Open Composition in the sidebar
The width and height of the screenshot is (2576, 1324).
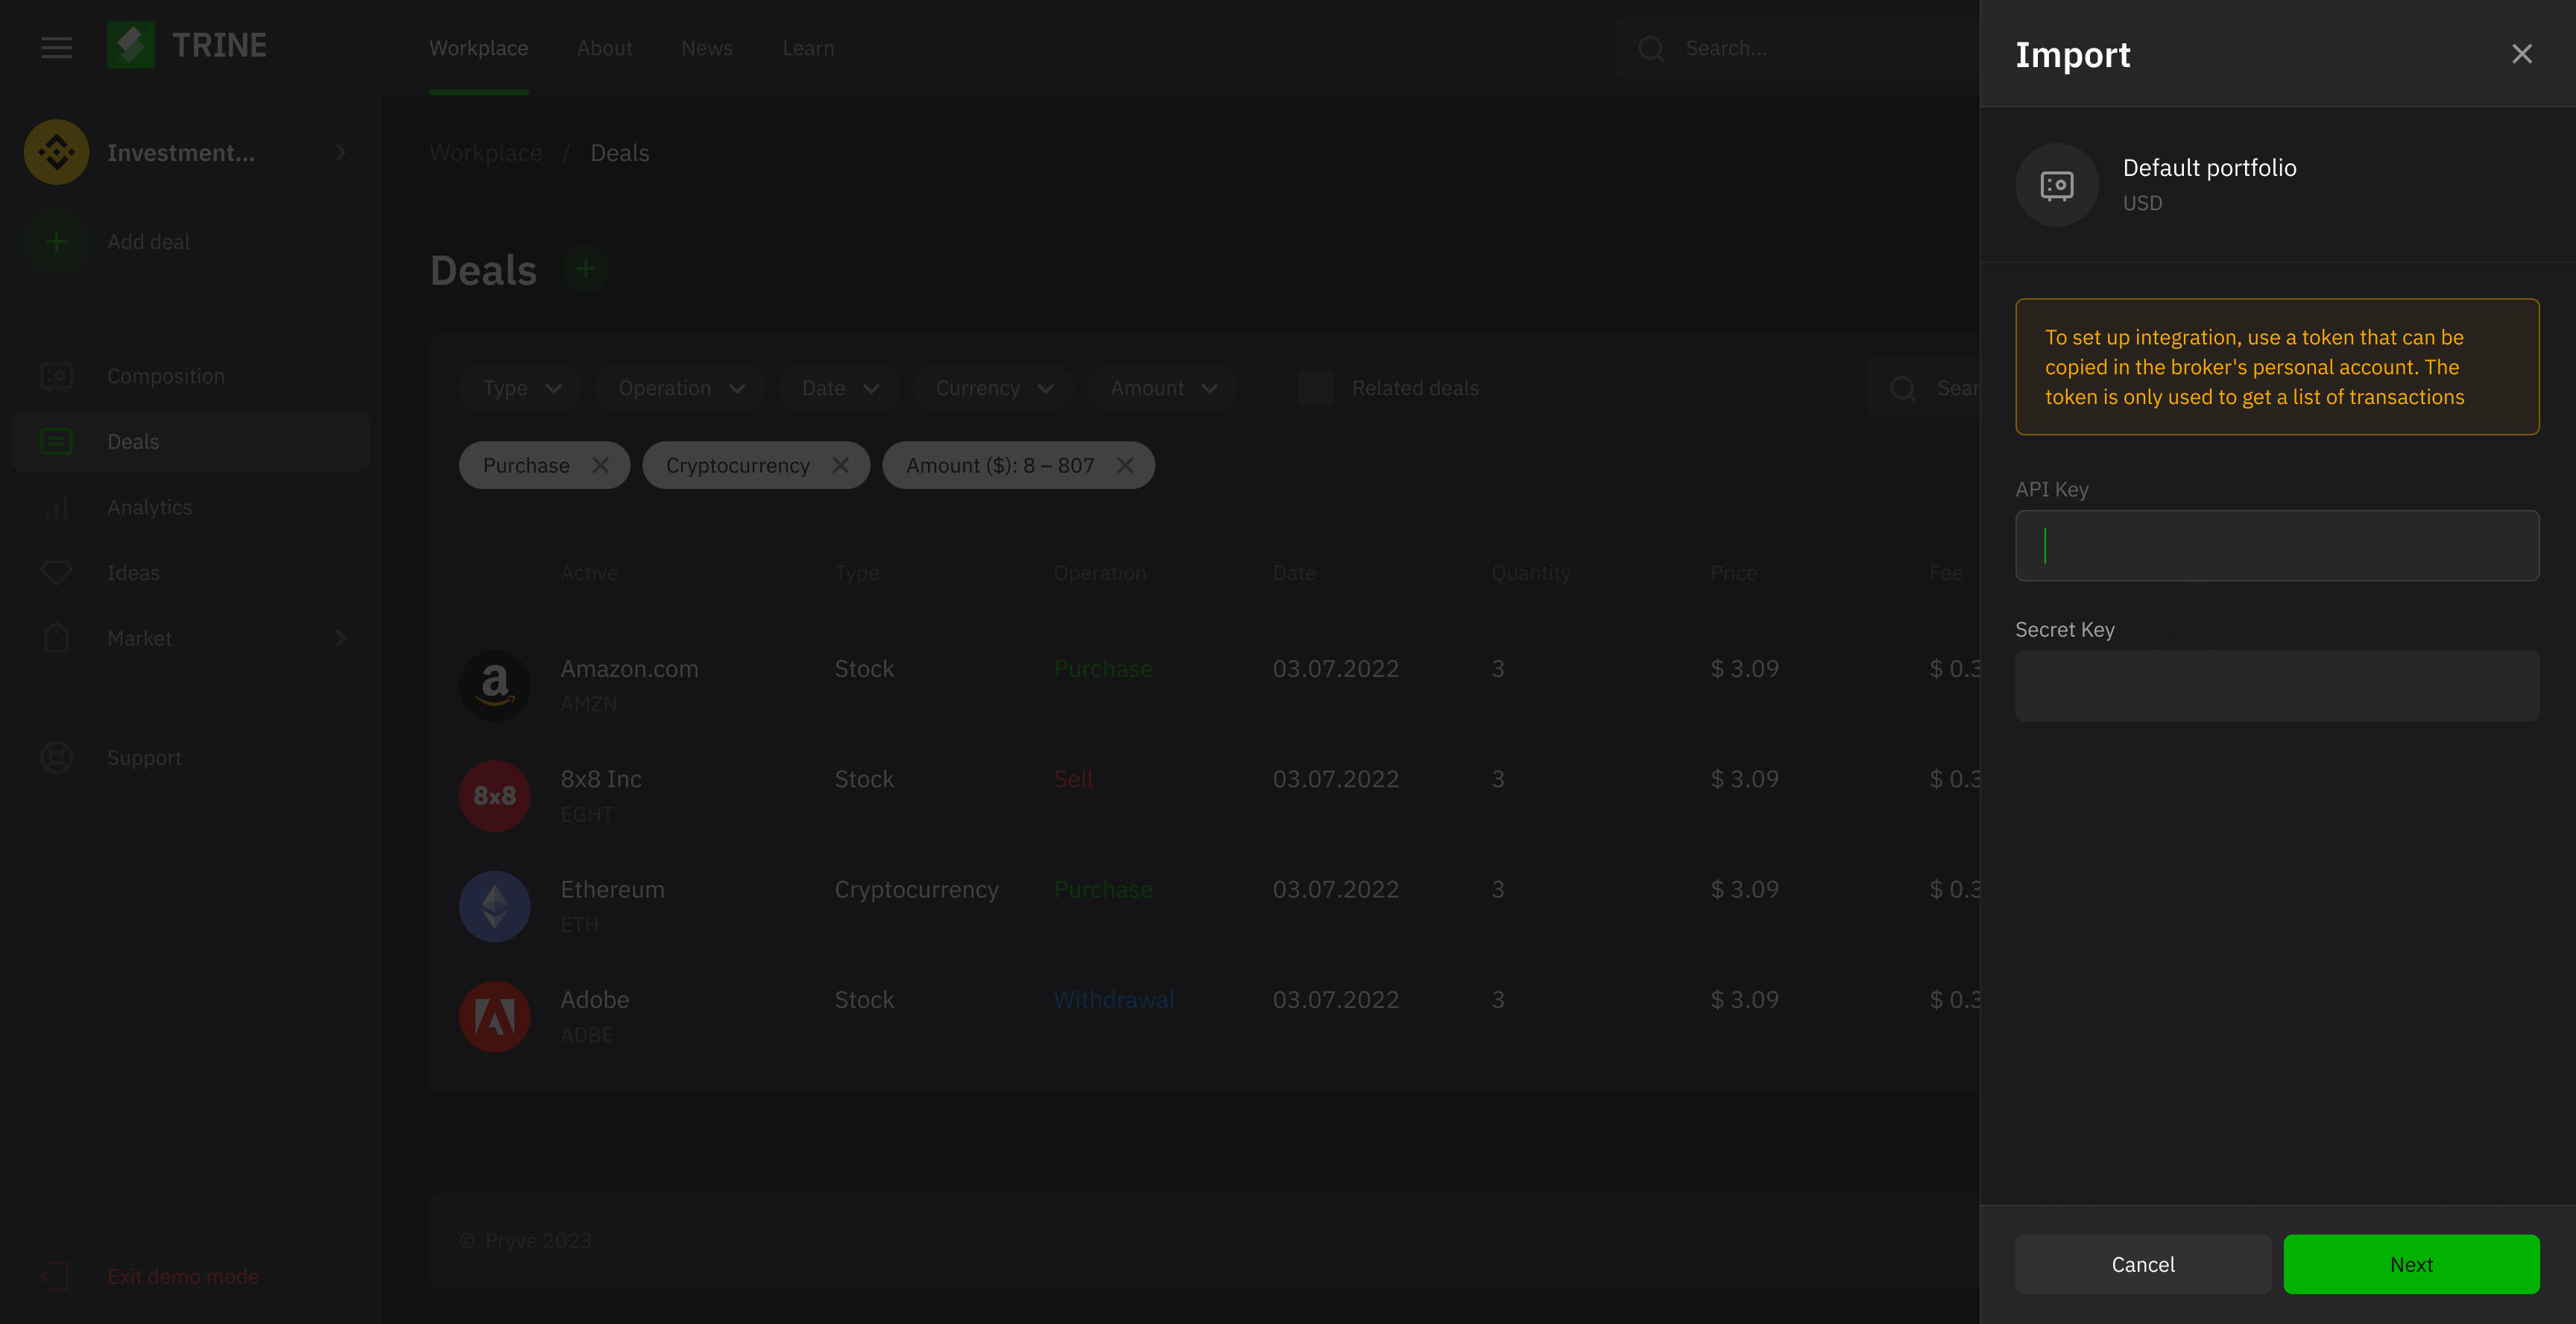tap(165, 376)
